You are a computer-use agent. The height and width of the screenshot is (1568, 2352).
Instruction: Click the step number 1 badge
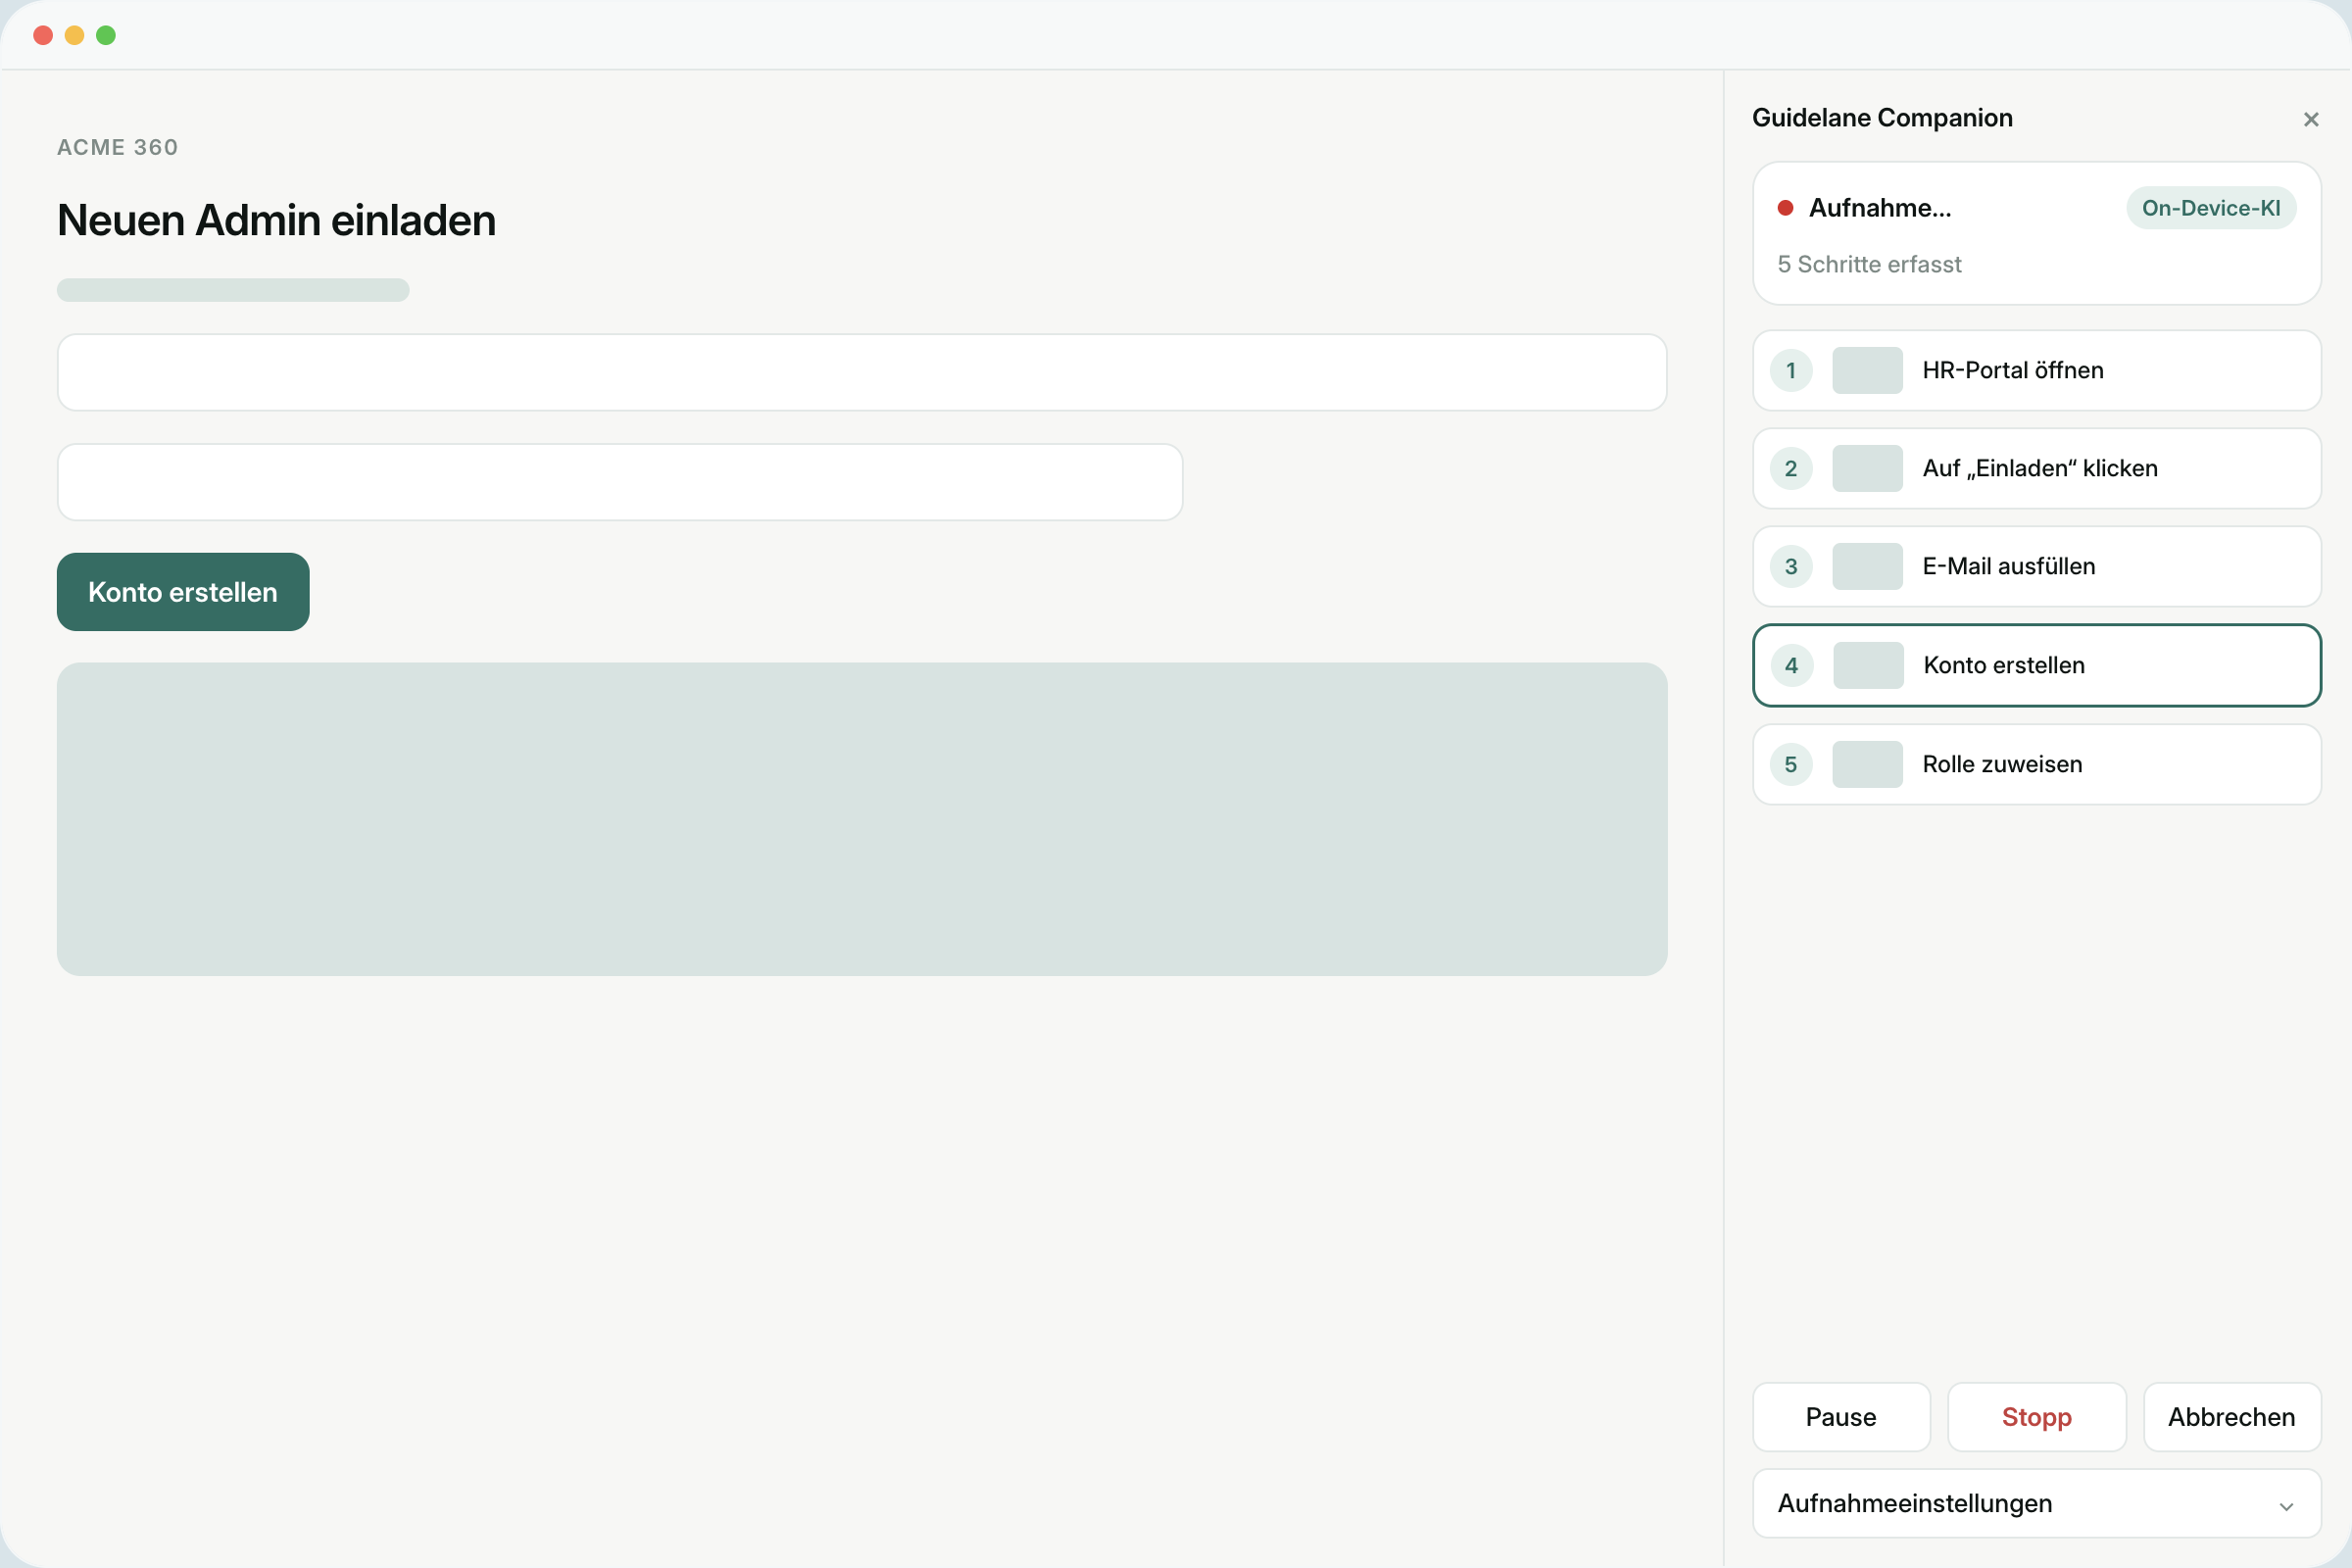pyautogui.click(x=1791, y=370)
